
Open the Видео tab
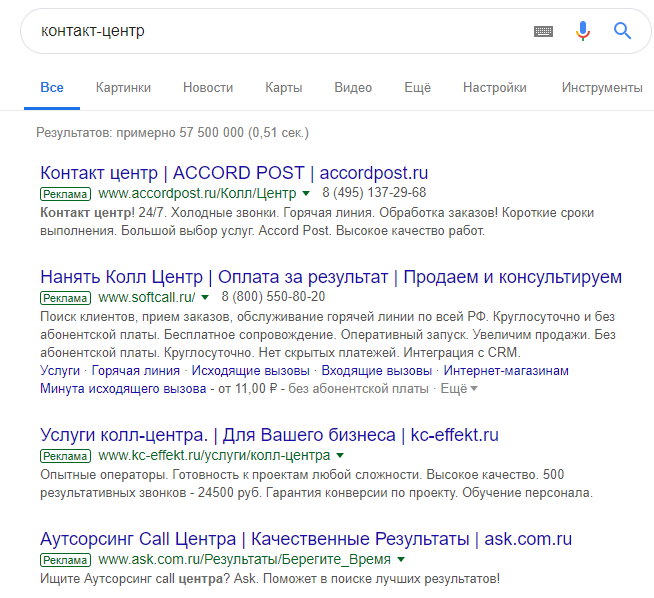pyautogui.click(x=353, y=88)
